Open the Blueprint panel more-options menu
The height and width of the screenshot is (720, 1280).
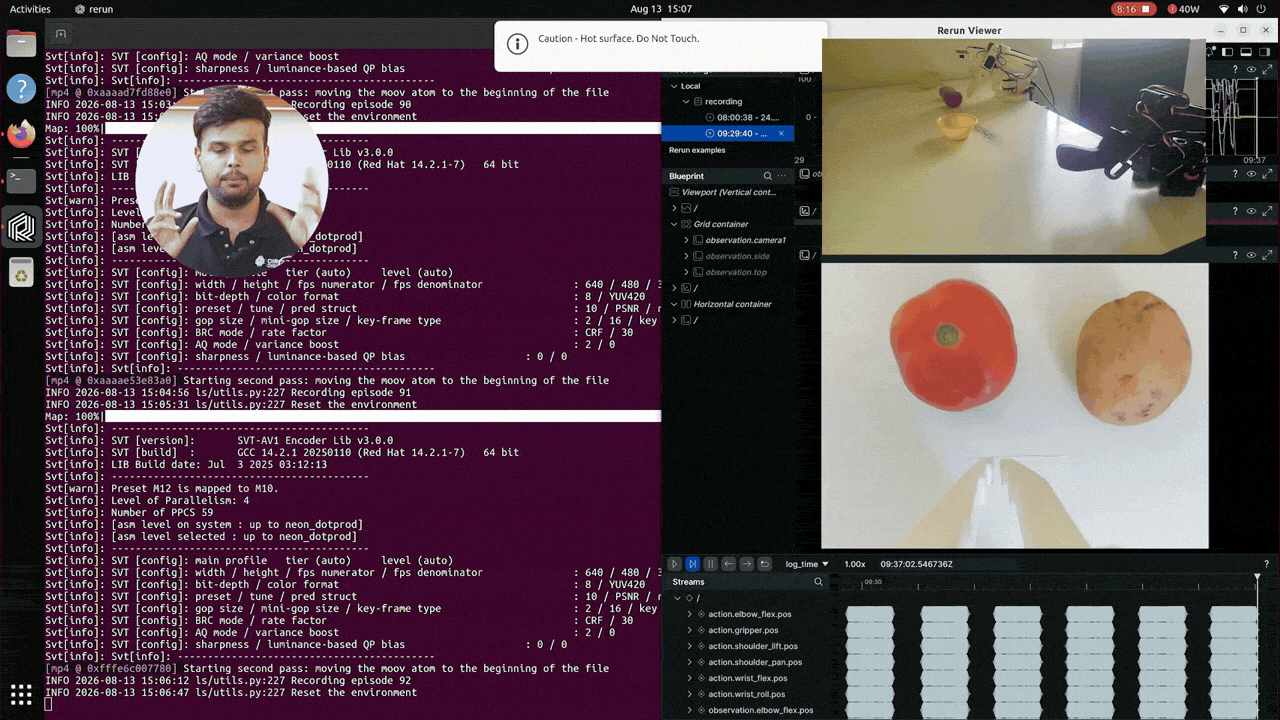tap(782, 176)
